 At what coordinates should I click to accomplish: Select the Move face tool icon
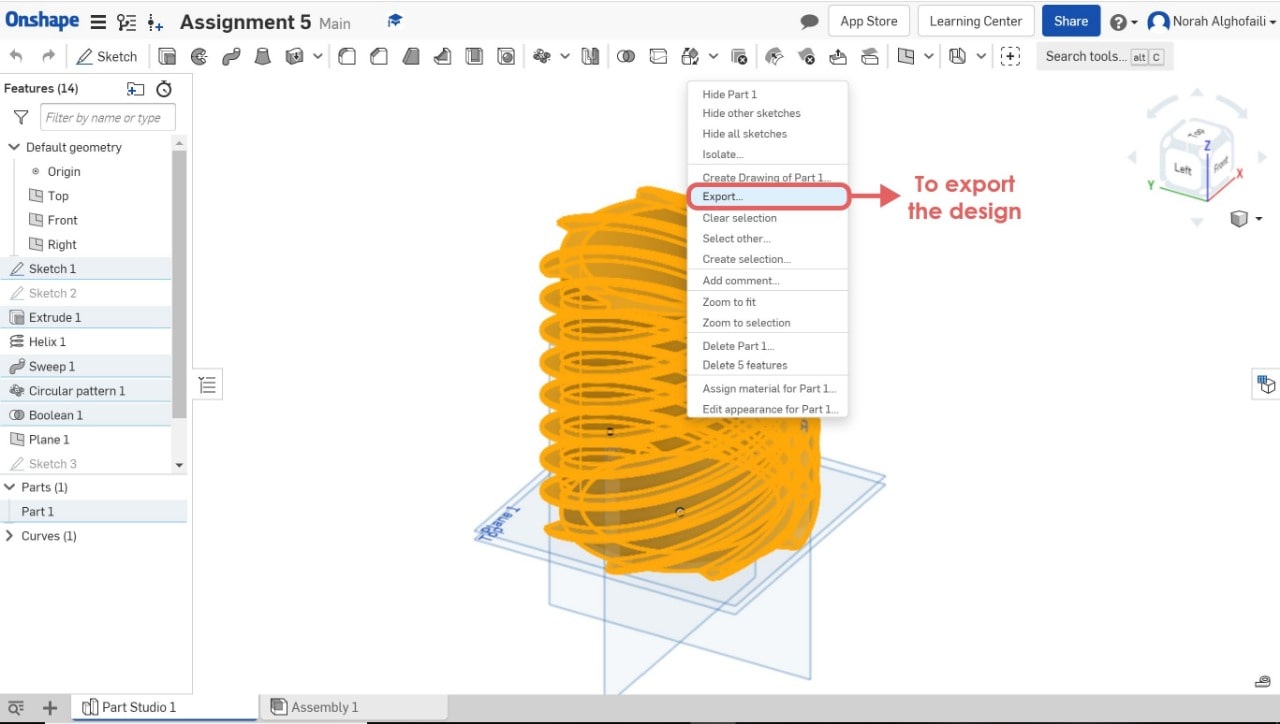point(838,57)
